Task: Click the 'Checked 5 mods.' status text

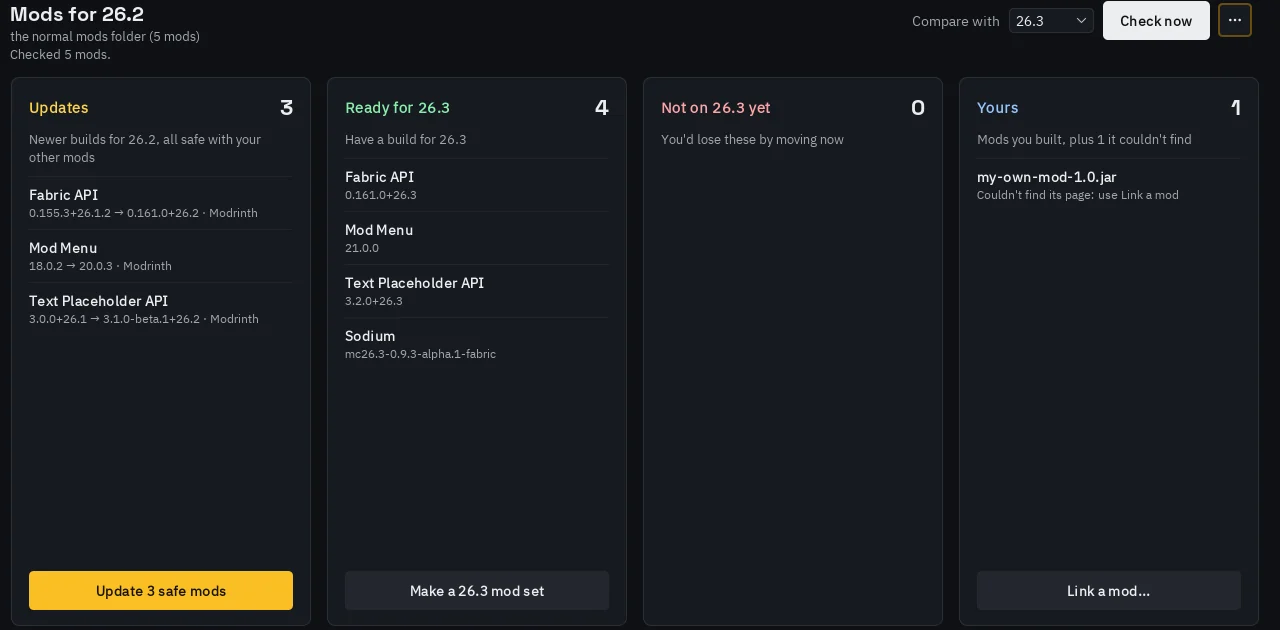Action: (x=60, y=55)
